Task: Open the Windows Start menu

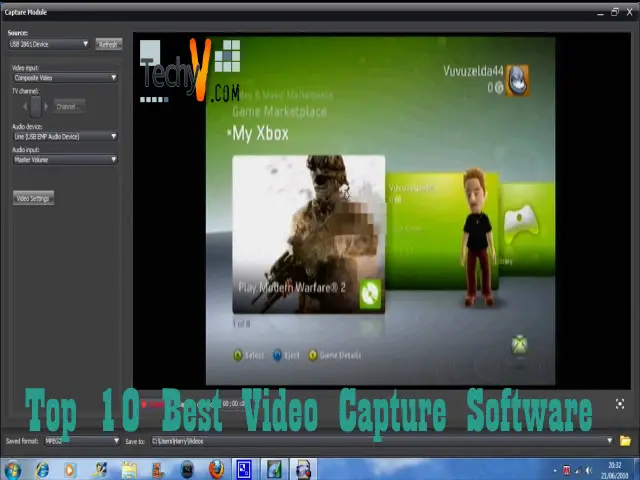Action: click(x=12, y=469)
